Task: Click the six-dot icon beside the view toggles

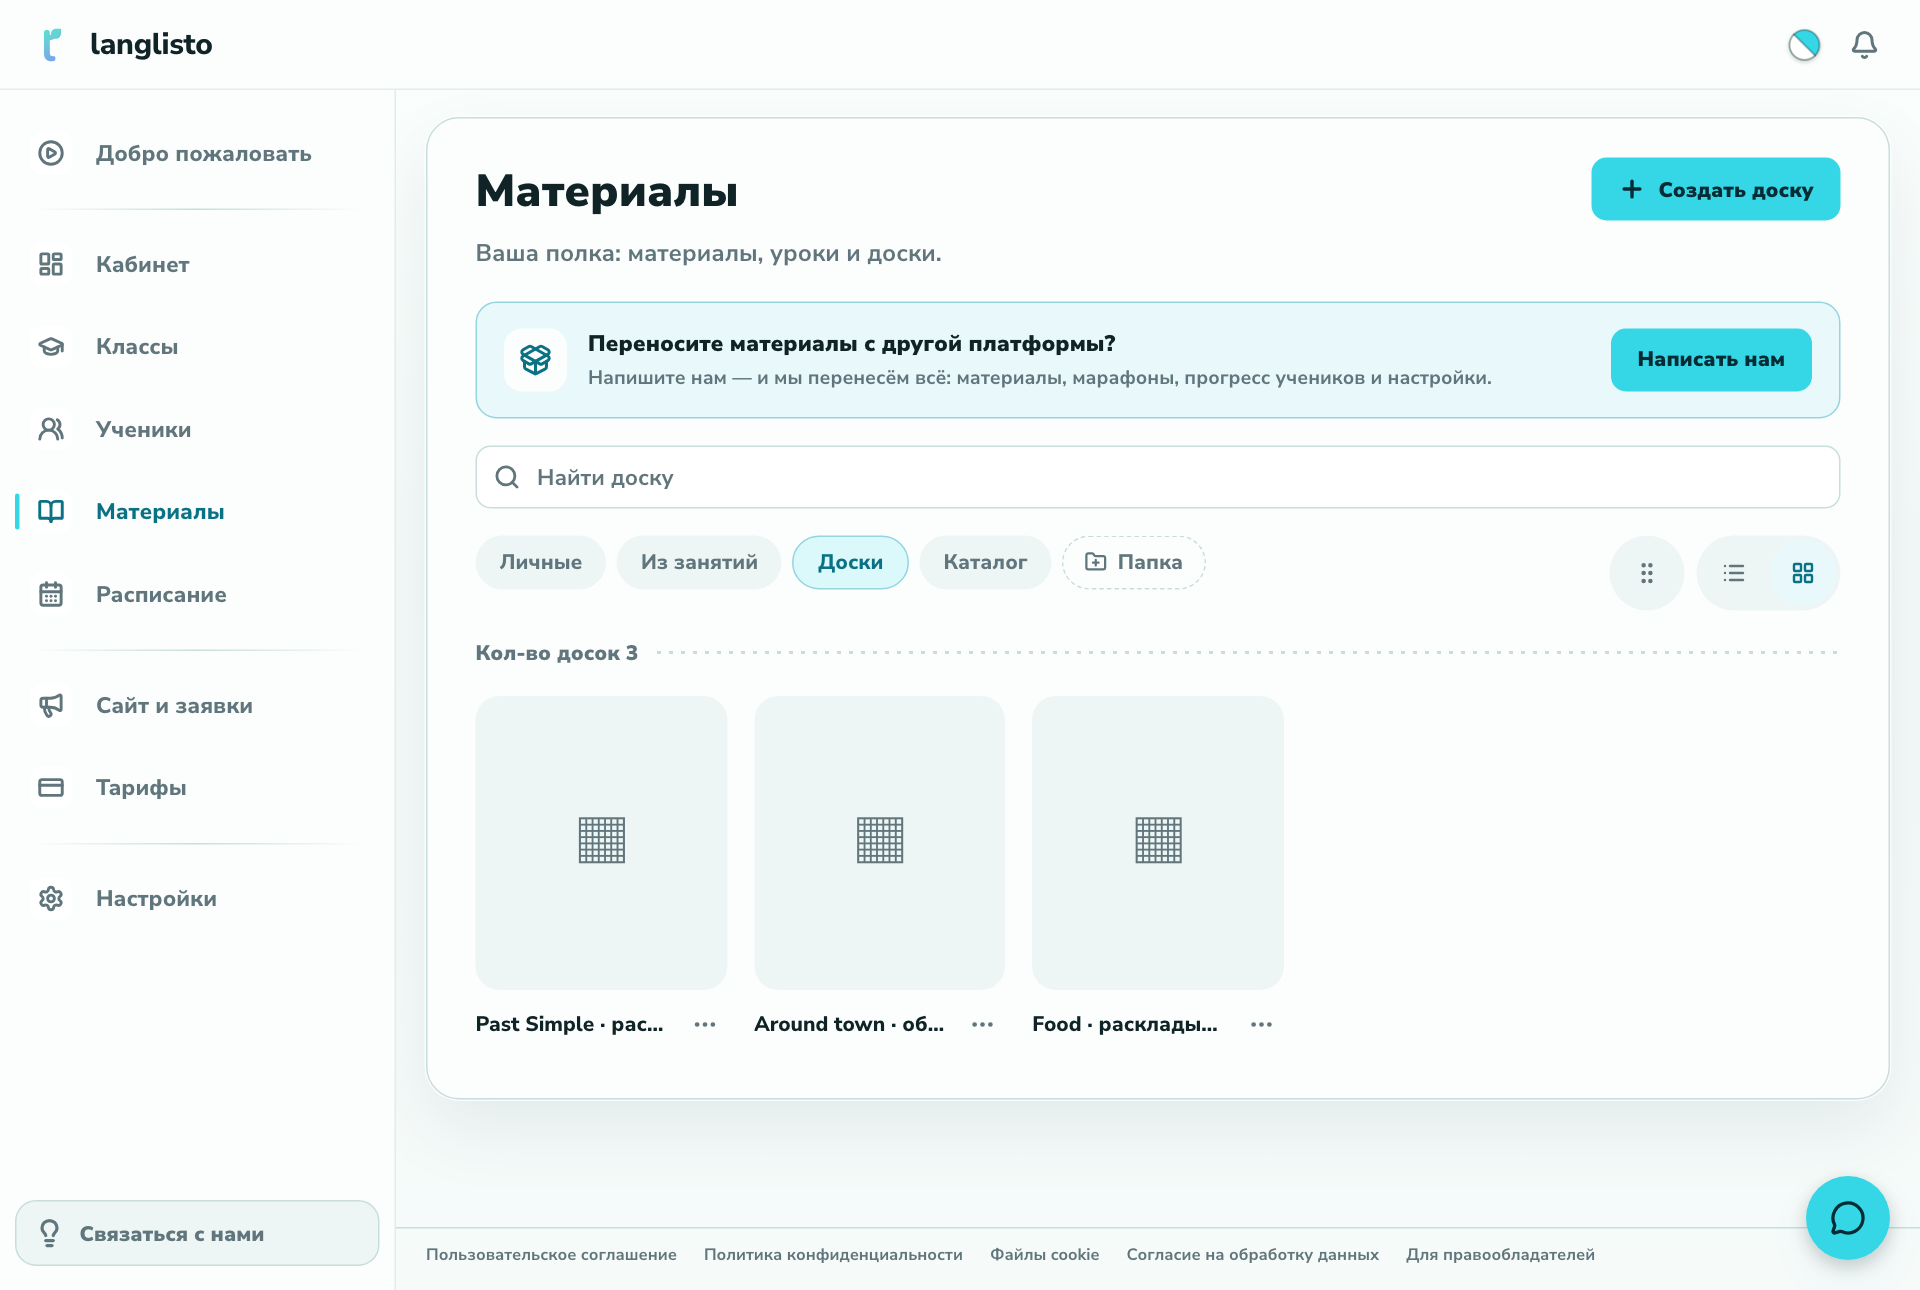Action: point(1646,573)
